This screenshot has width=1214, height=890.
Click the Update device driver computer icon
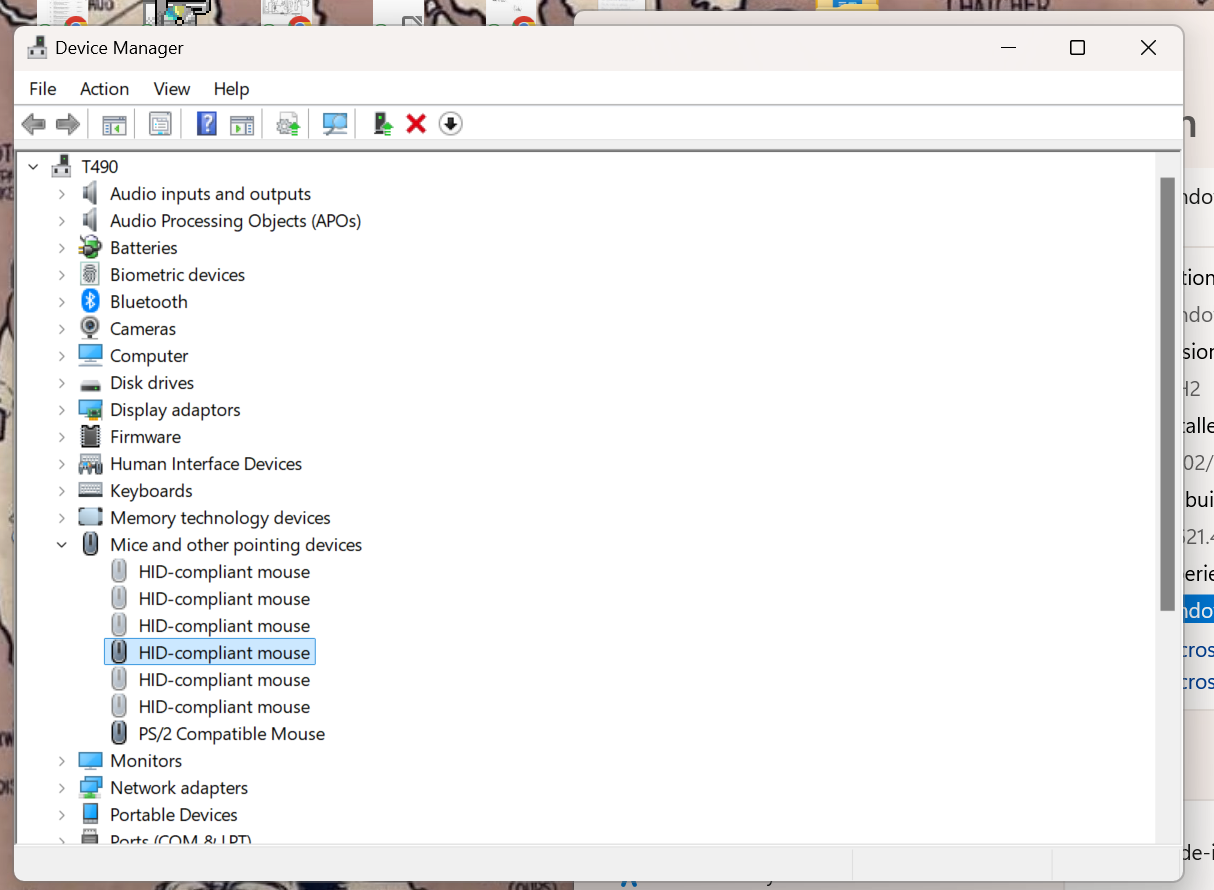point(383,124)
